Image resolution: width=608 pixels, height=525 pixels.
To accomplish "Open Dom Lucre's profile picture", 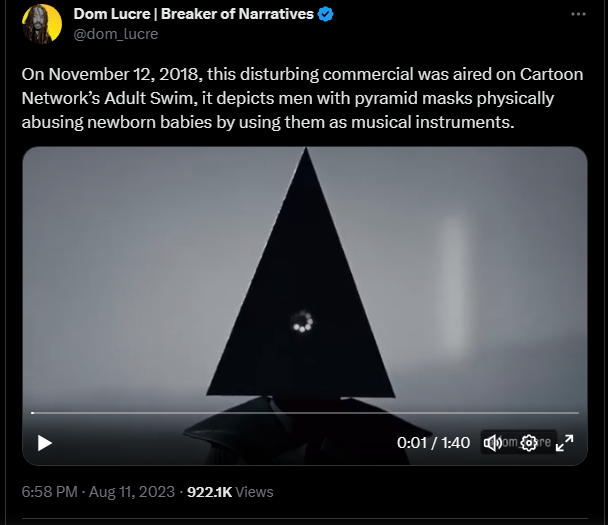I will 42,24.
